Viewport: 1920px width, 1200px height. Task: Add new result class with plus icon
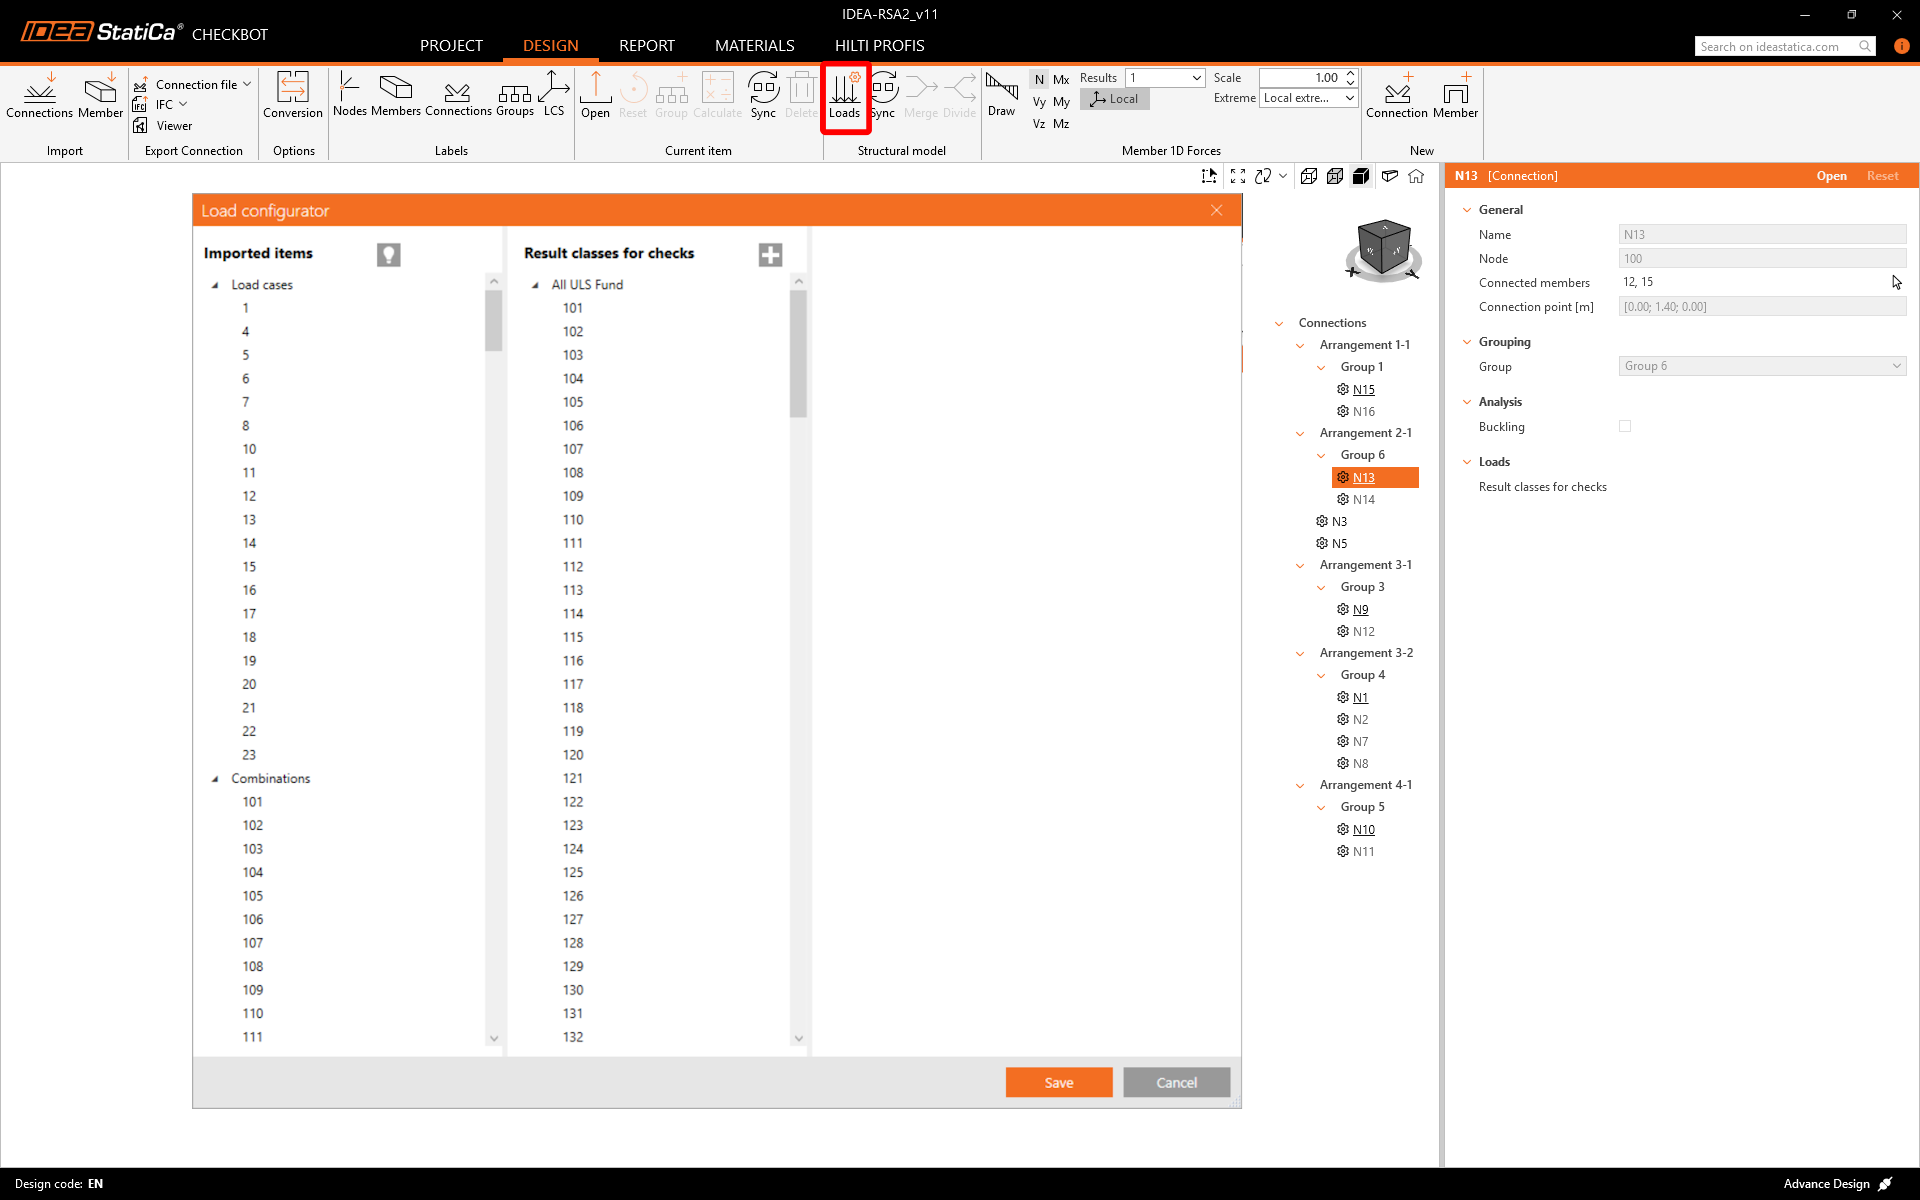[770, 255]
